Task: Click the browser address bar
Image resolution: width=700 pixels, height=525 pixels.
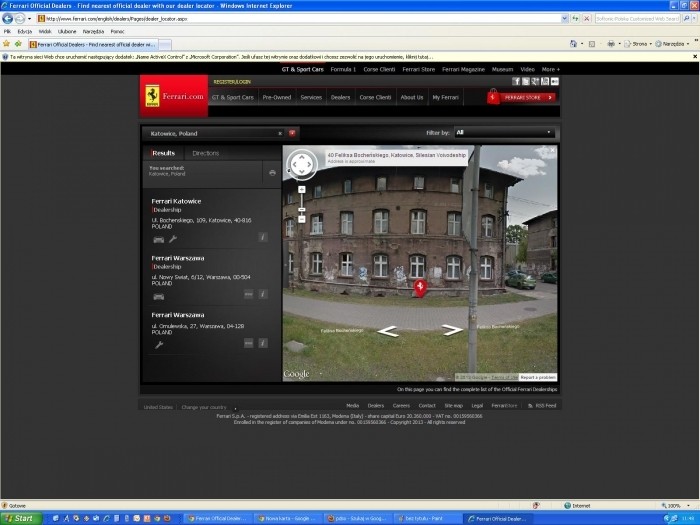Action: click(300, 18)
